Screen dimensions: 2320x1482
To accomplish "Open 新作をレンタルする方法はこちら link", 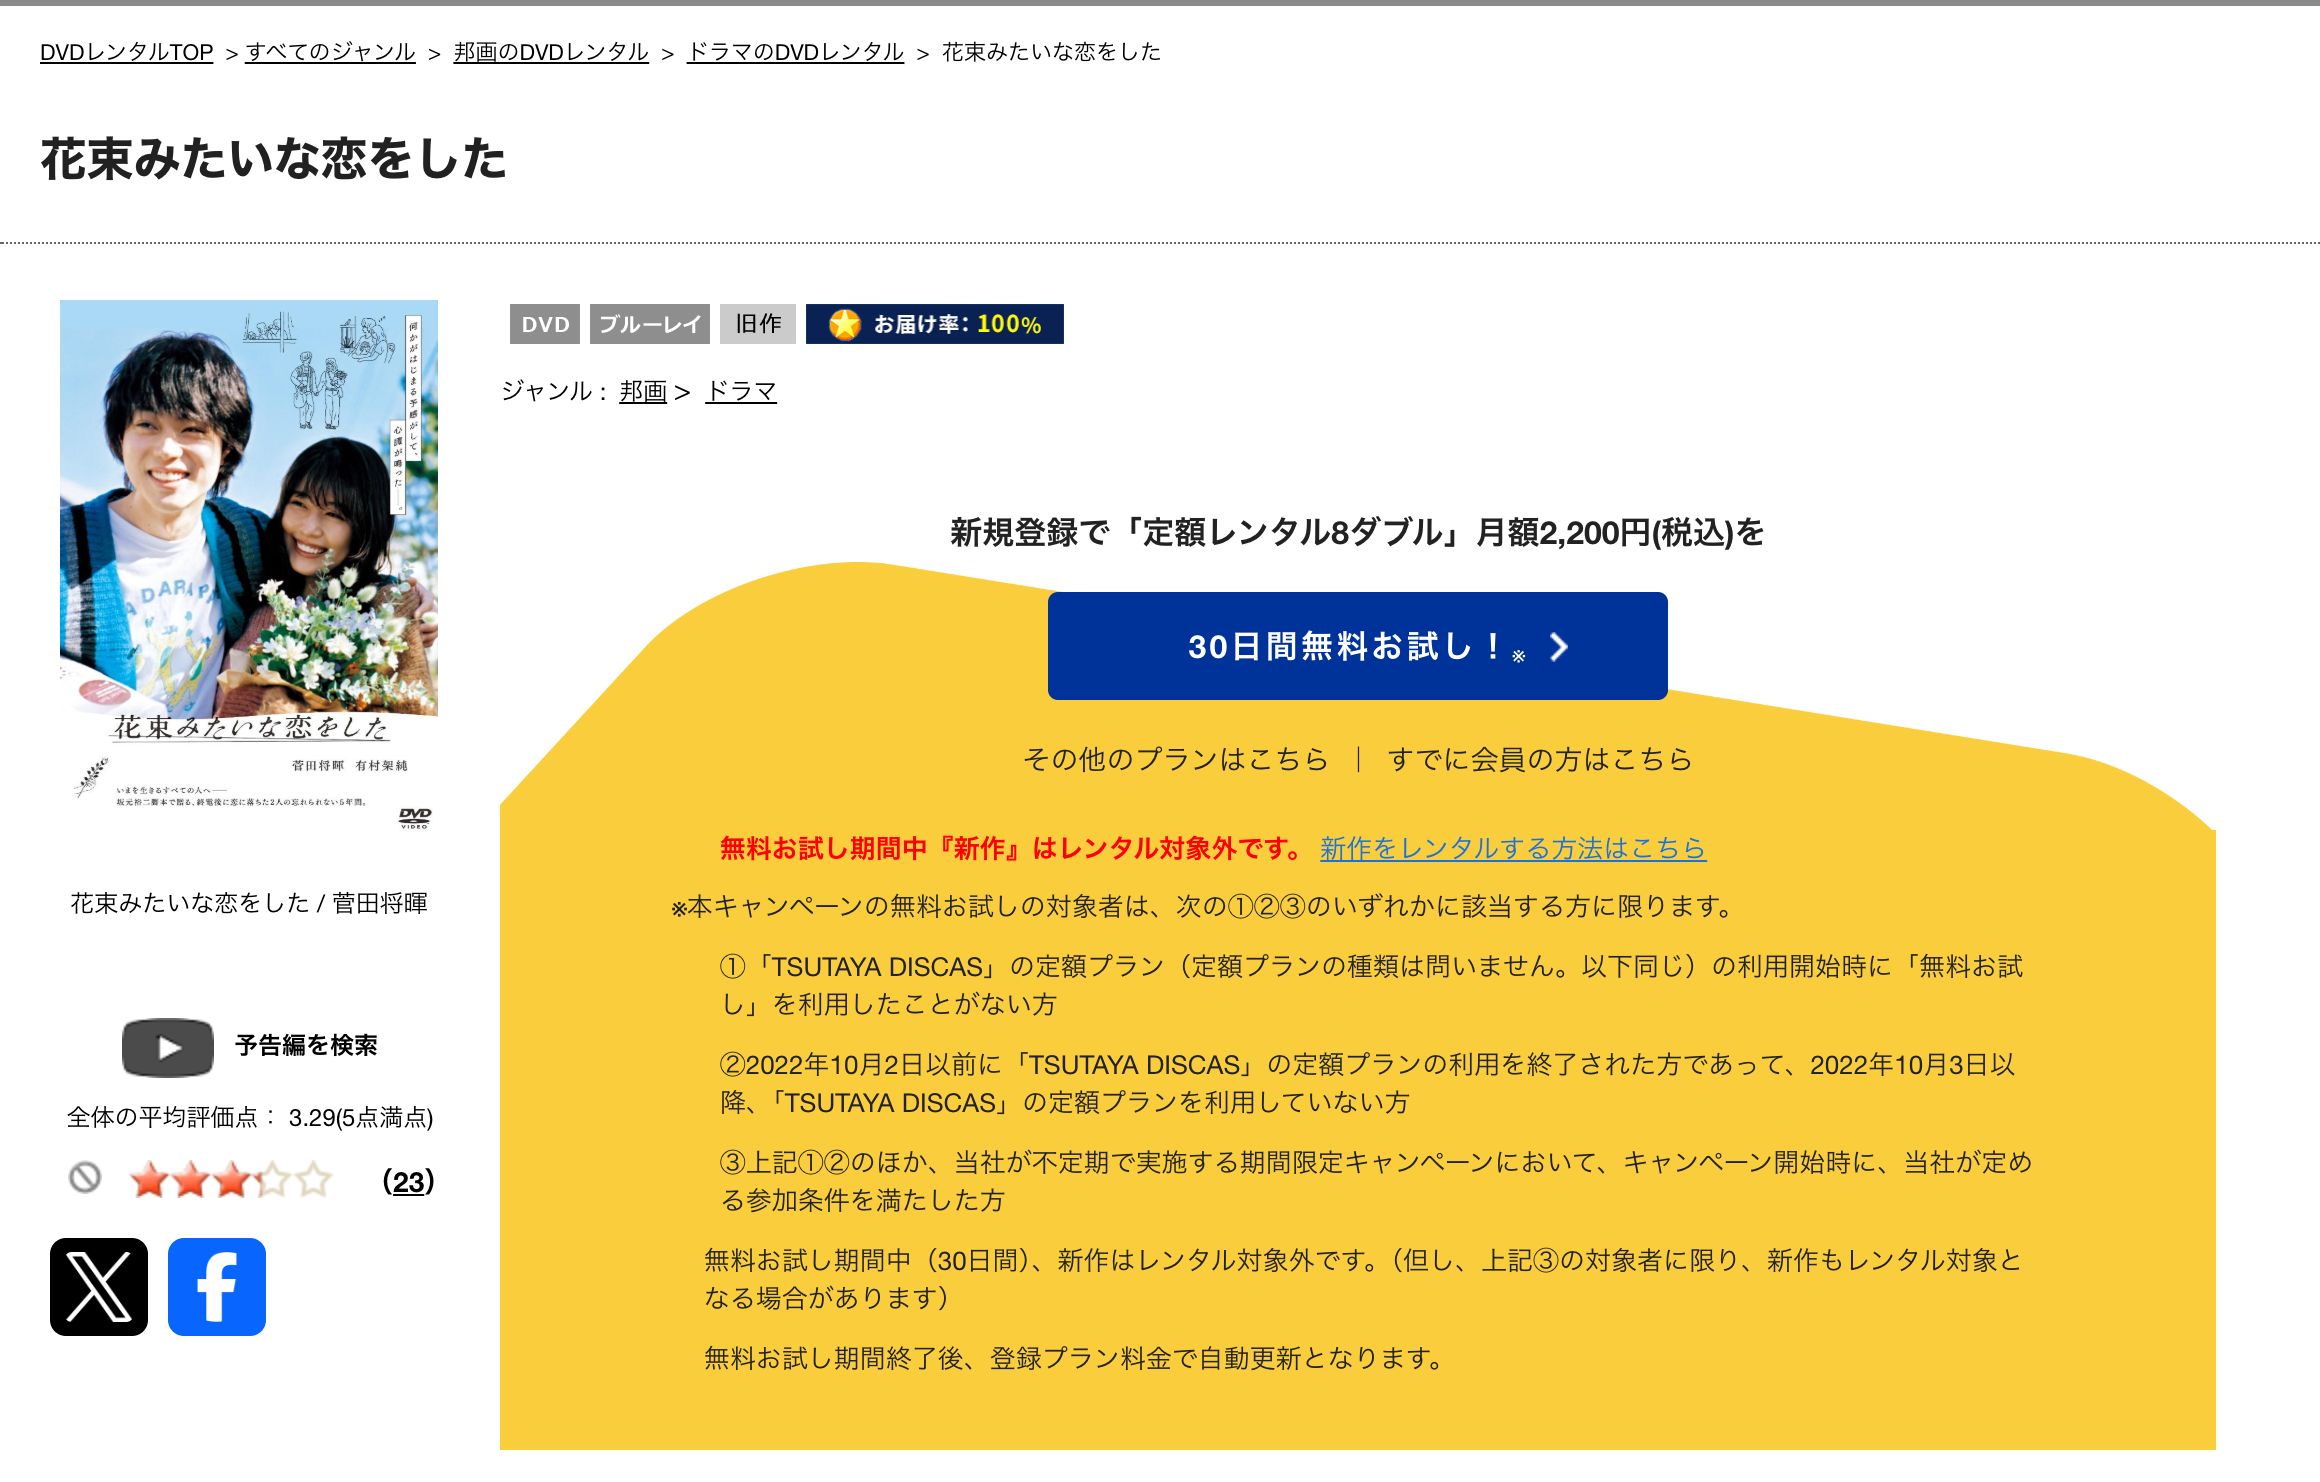I will pyautogui.click(x=1513, y=848).
